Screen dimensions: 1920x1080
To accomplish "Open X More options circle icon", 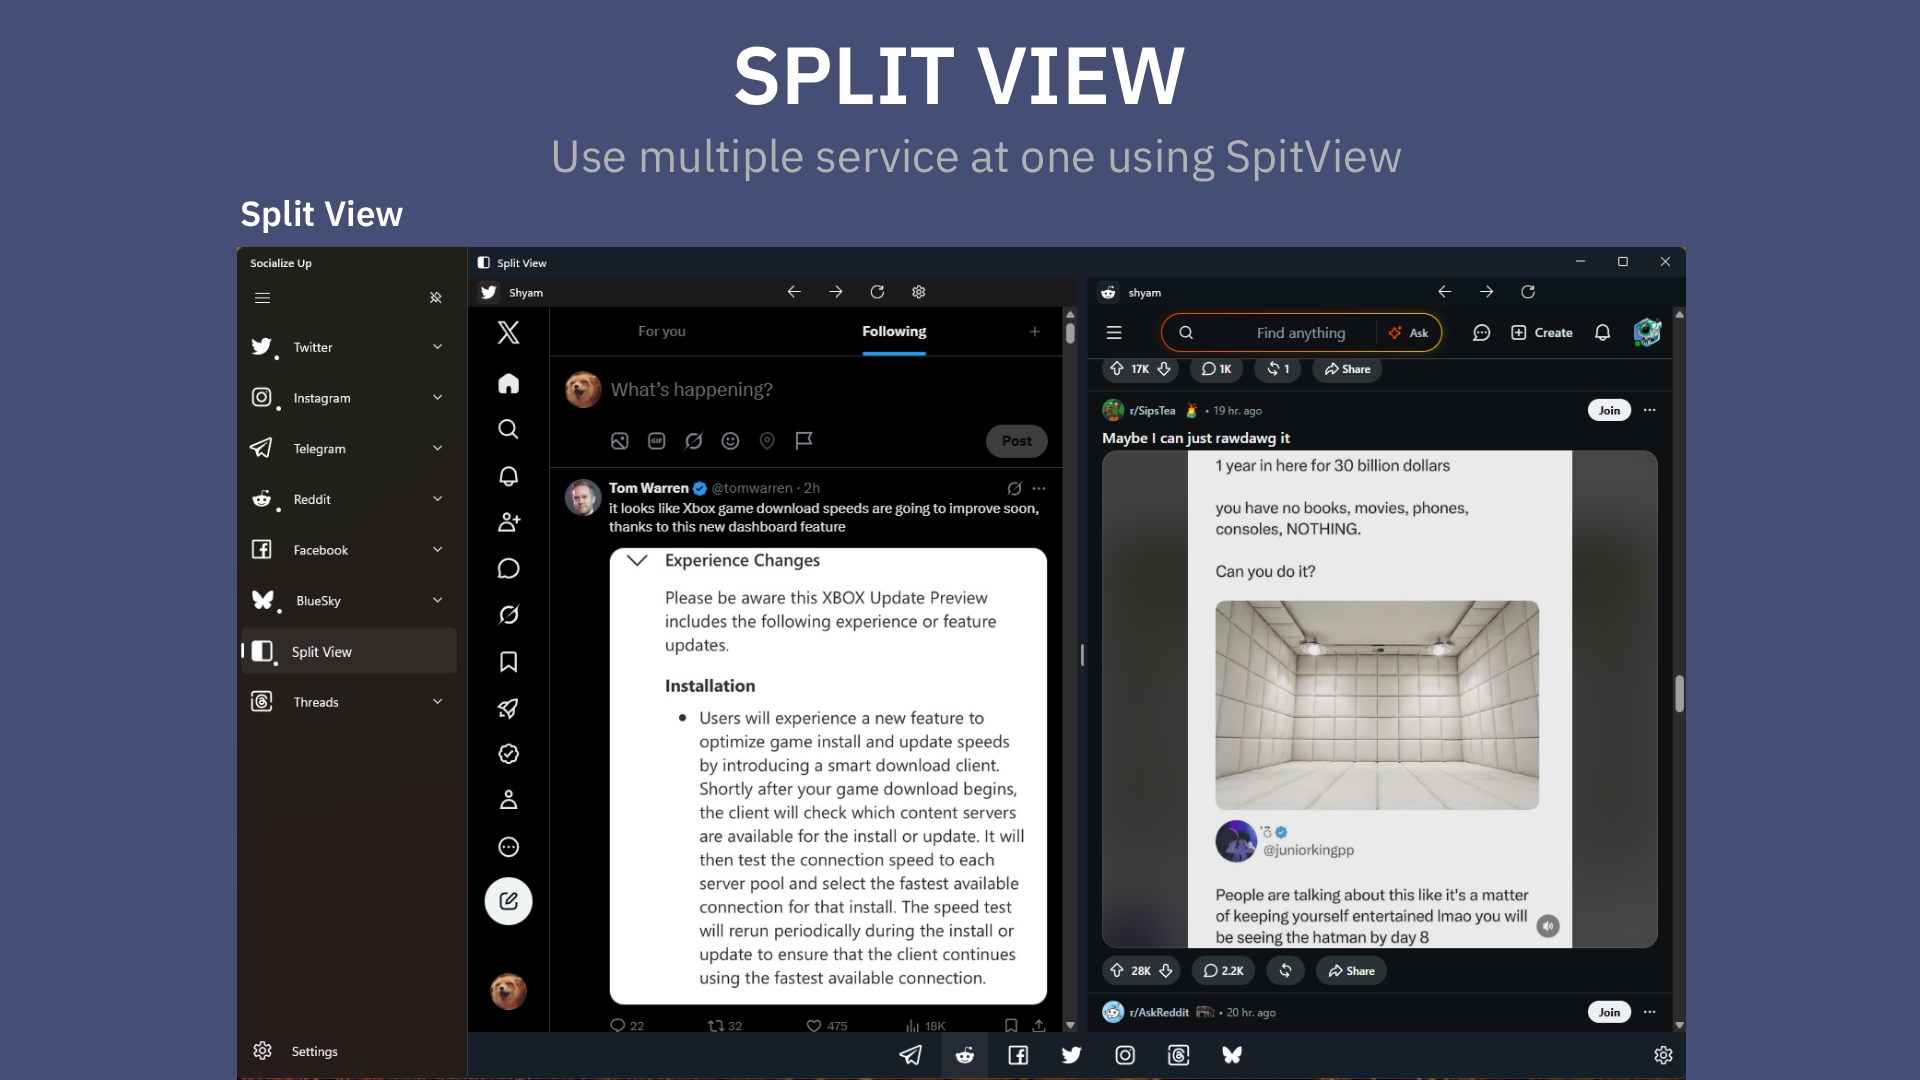I will pos(508,847).
